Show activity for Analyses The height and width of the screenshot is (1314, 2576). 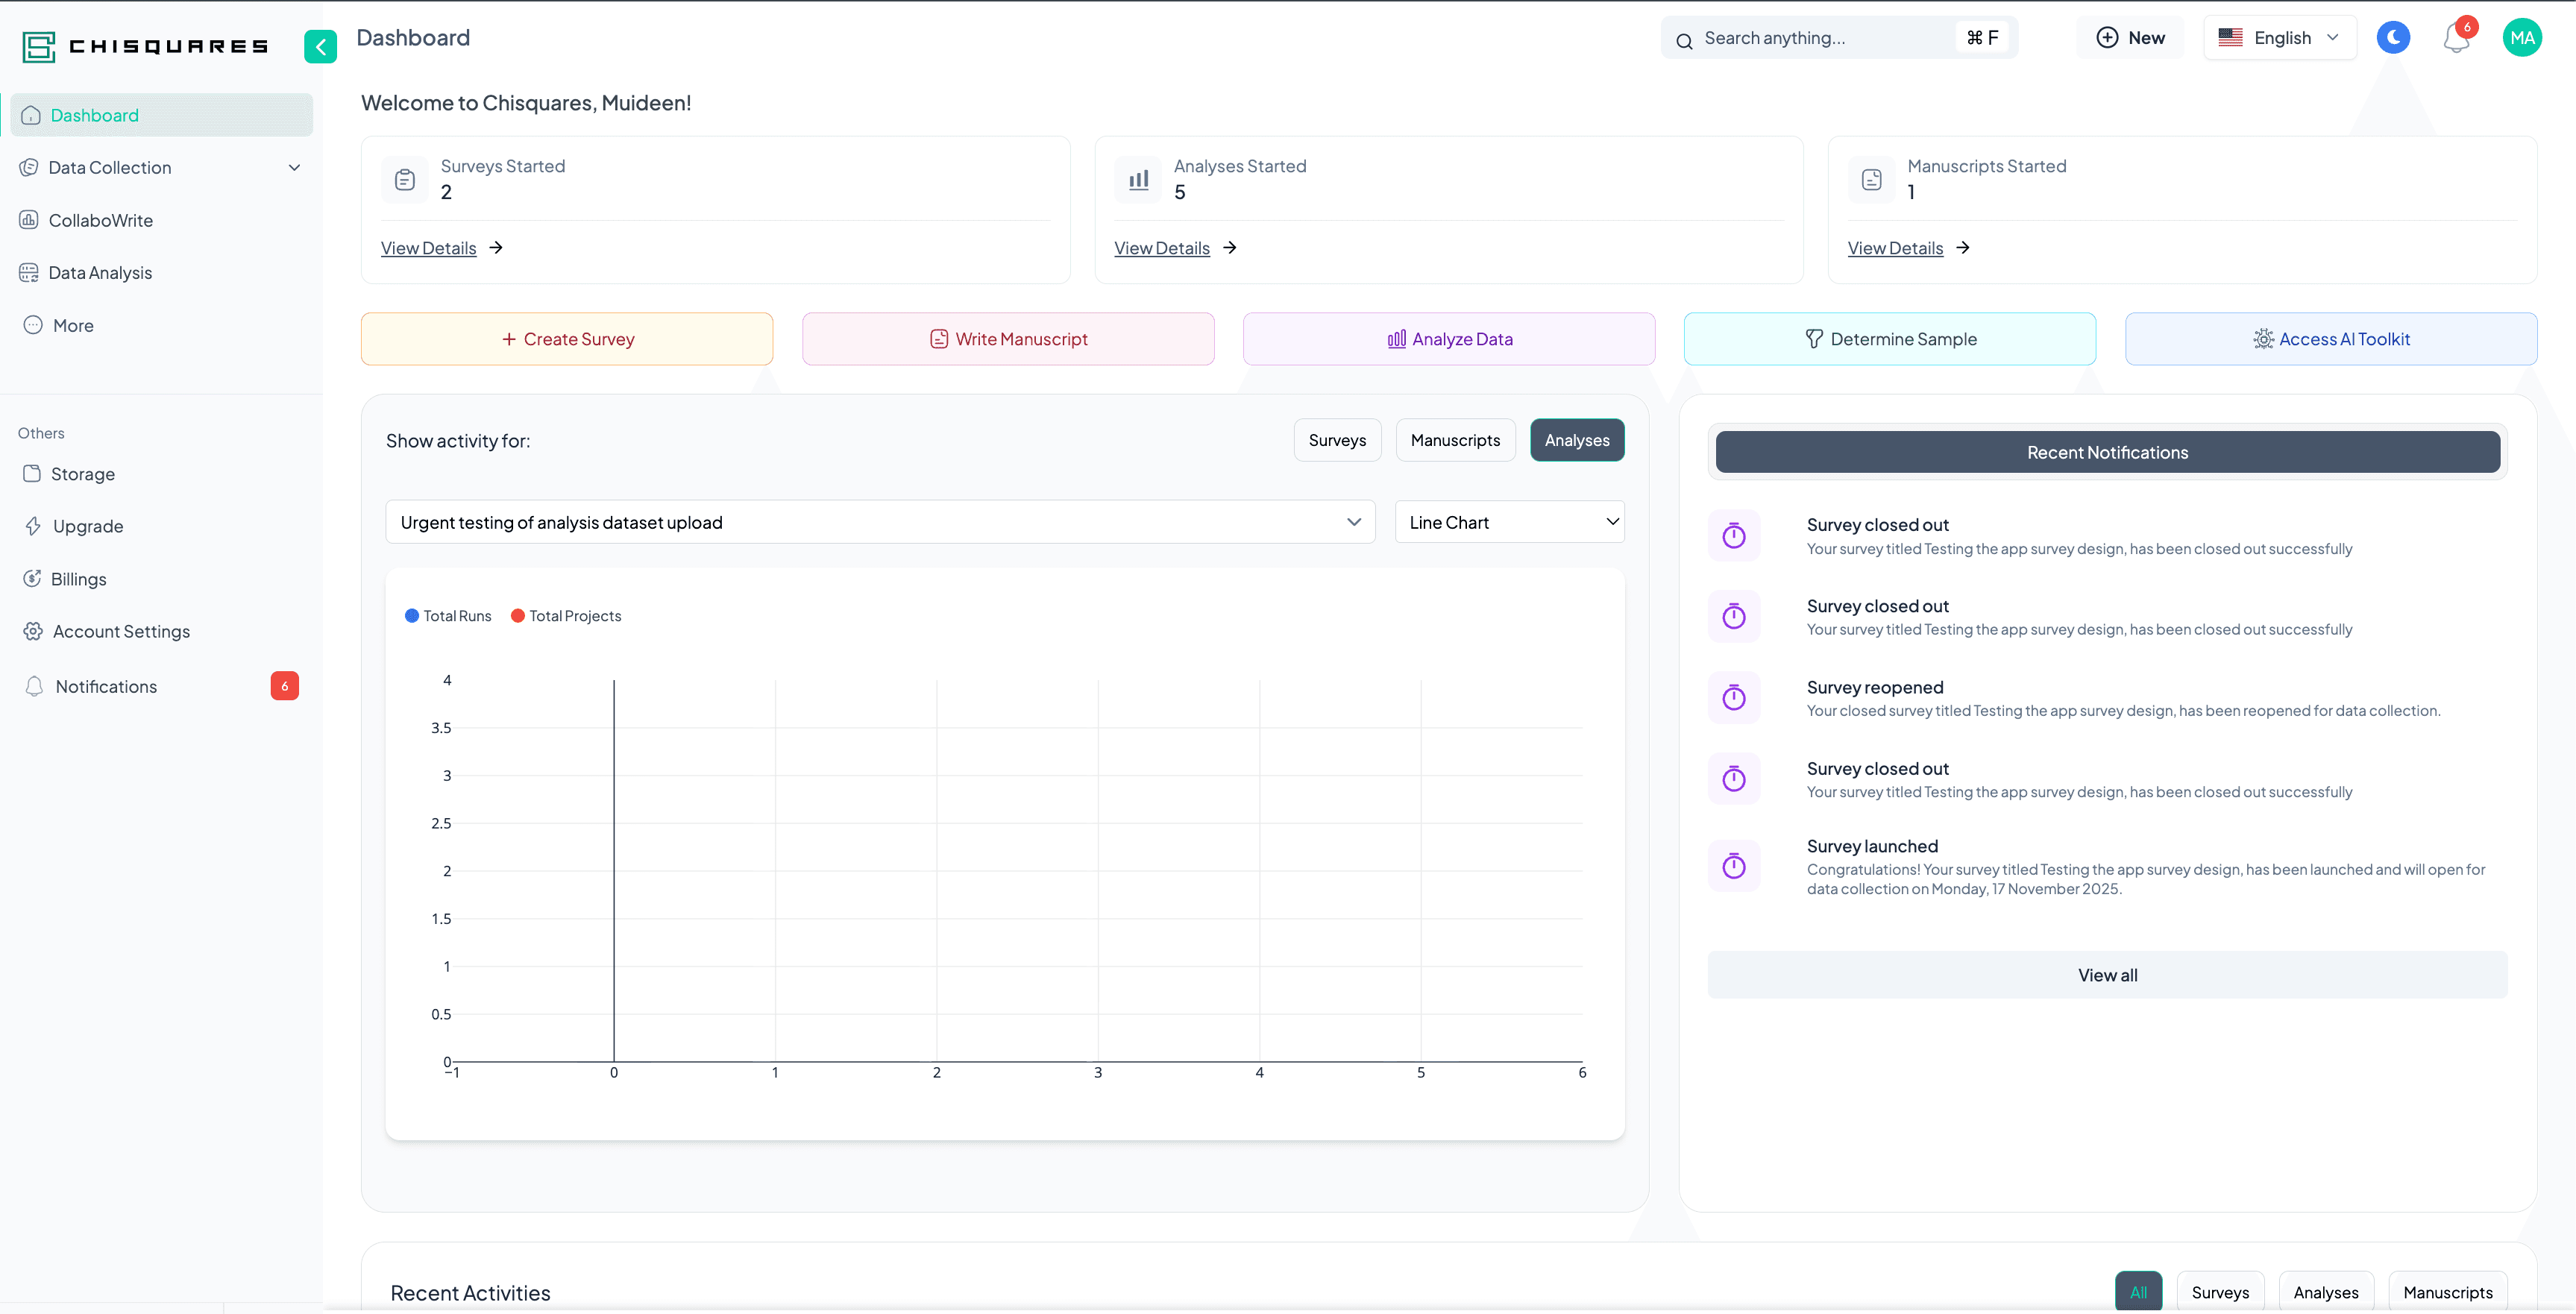1577,440
